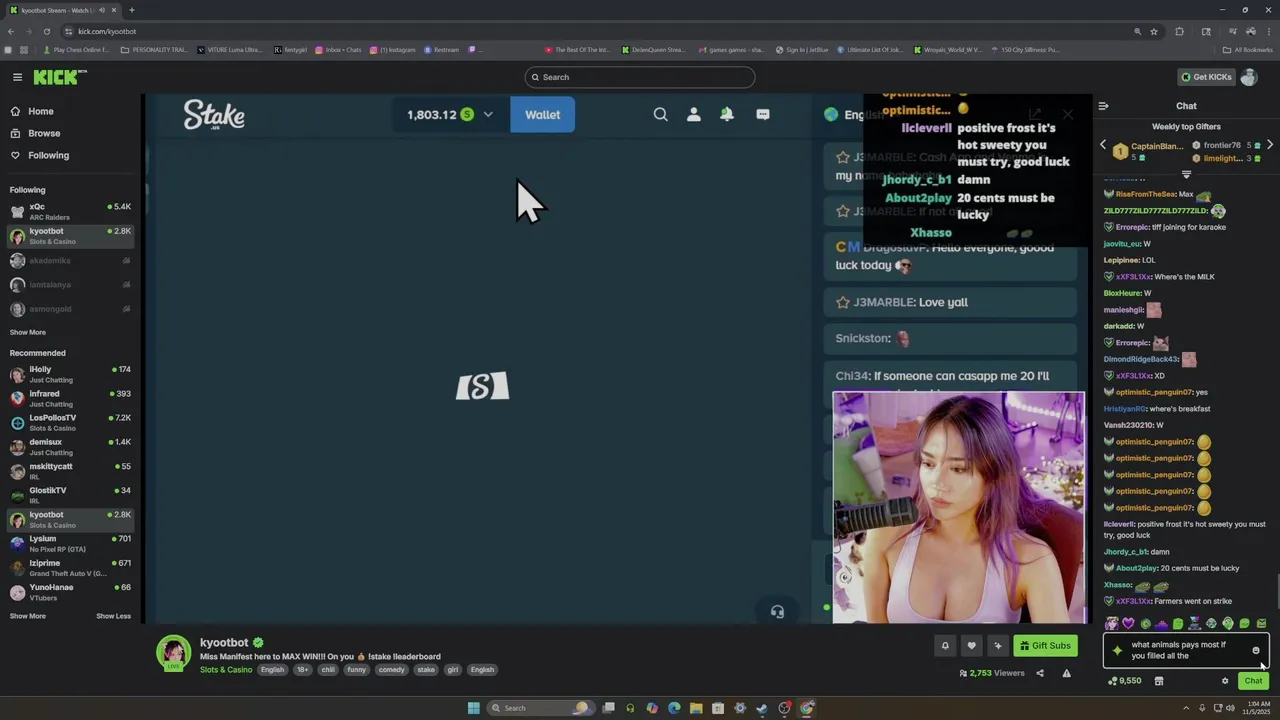Collapse Recommended list with Show Less
The width and height of the screenshot is (1280, 720).
coord(113,616)
